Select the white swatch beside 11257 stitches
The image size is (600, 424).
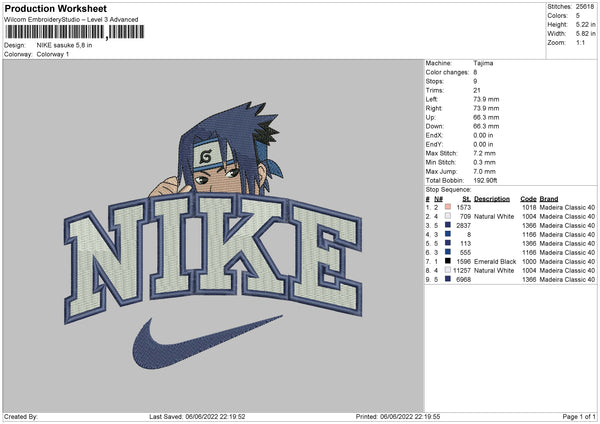pyautogui.click(x=448, y=270)
